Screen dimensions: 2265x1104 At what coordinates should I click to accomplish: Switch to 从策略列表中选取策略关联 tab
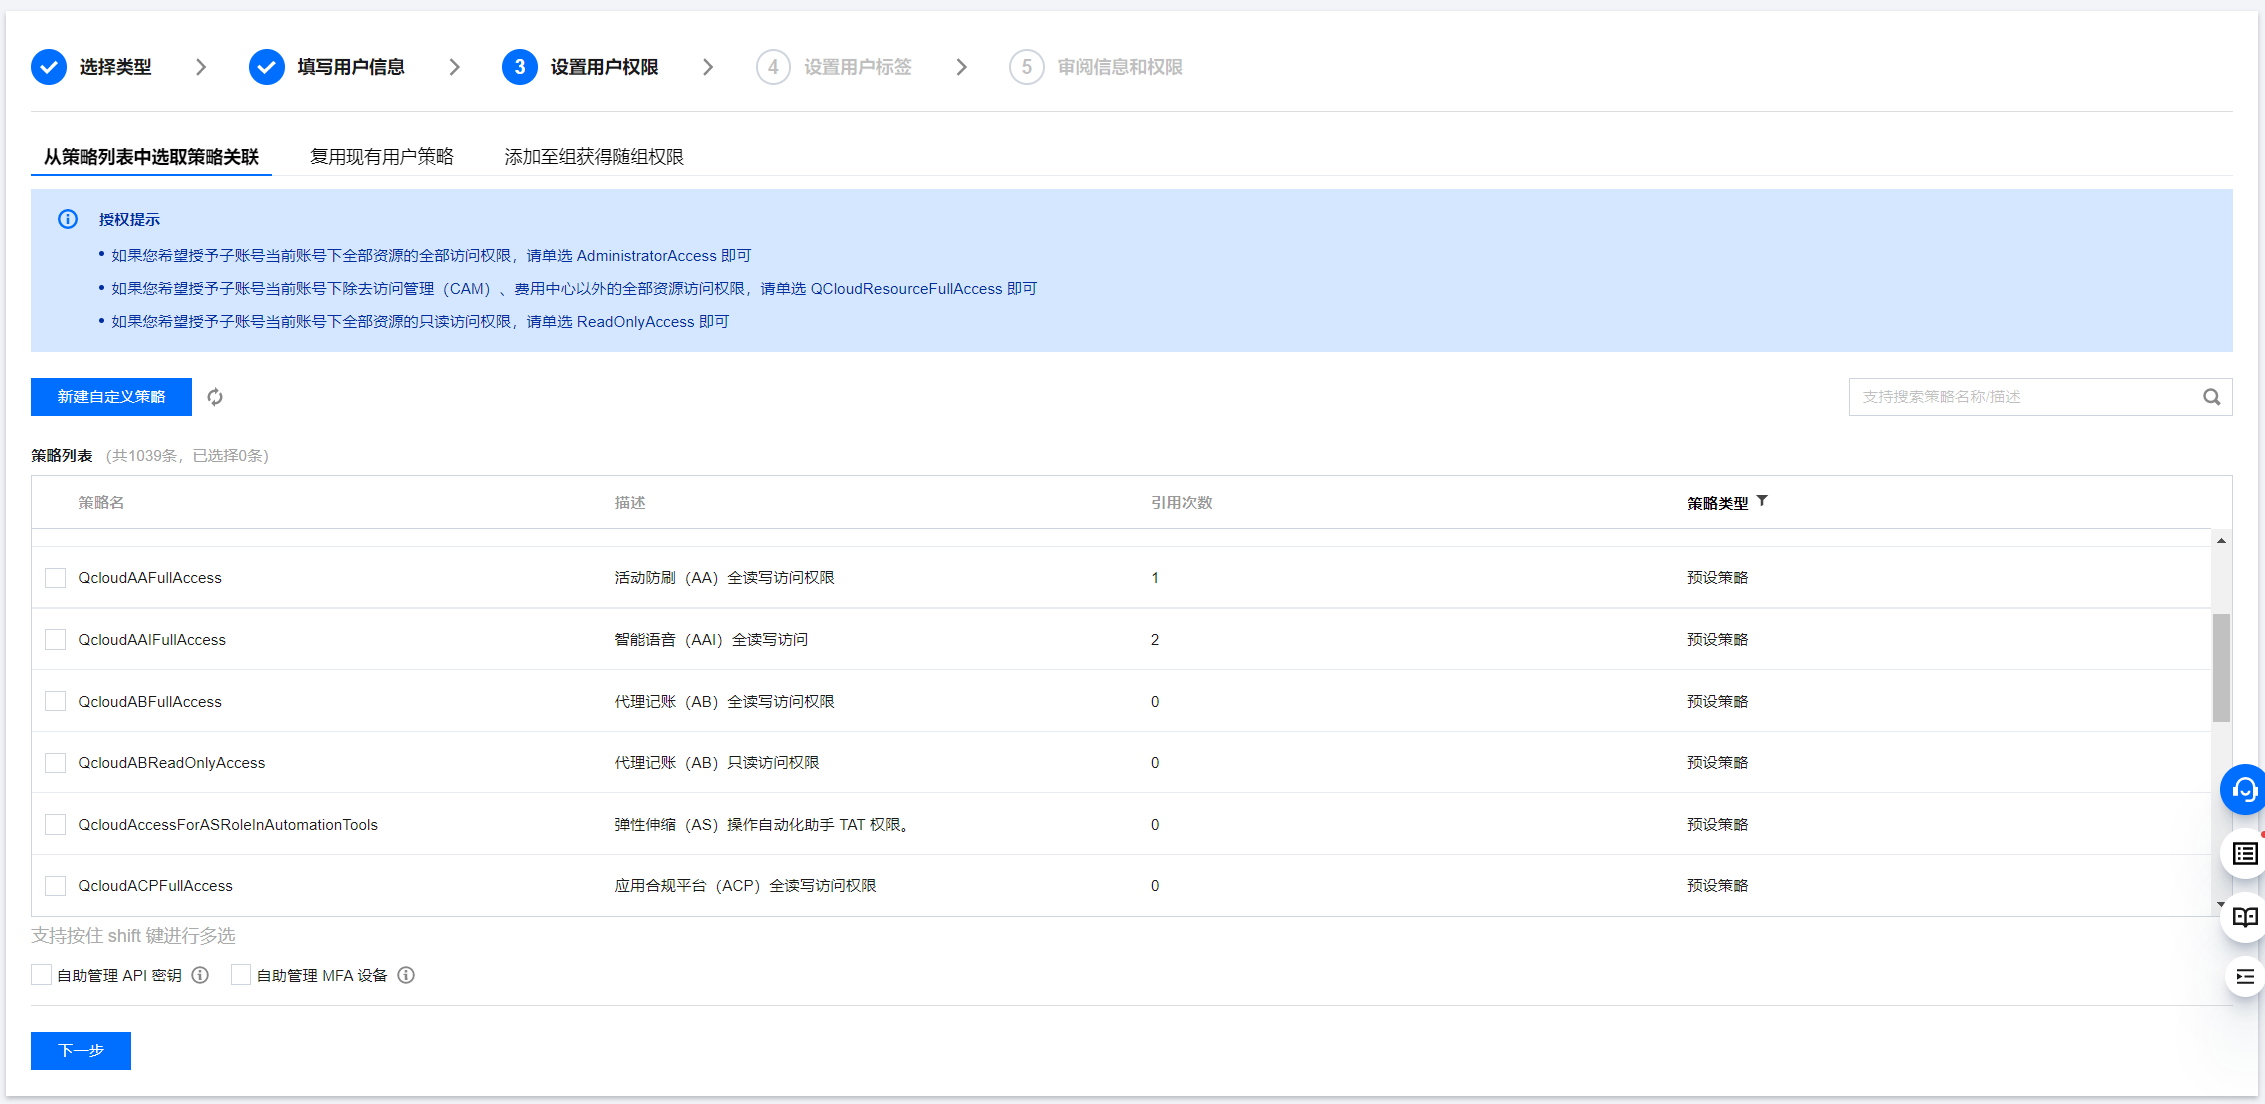tap(151, 157)
